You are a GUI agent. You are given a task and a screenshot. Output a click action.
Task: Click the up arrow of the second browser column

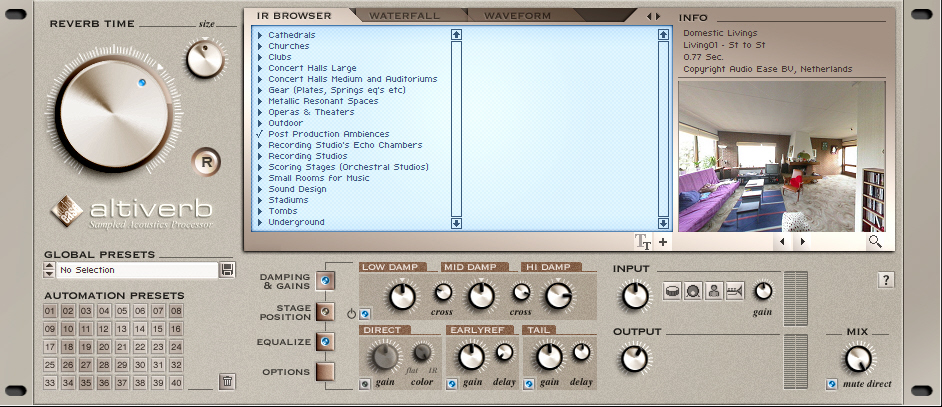(x=663, y=35)
